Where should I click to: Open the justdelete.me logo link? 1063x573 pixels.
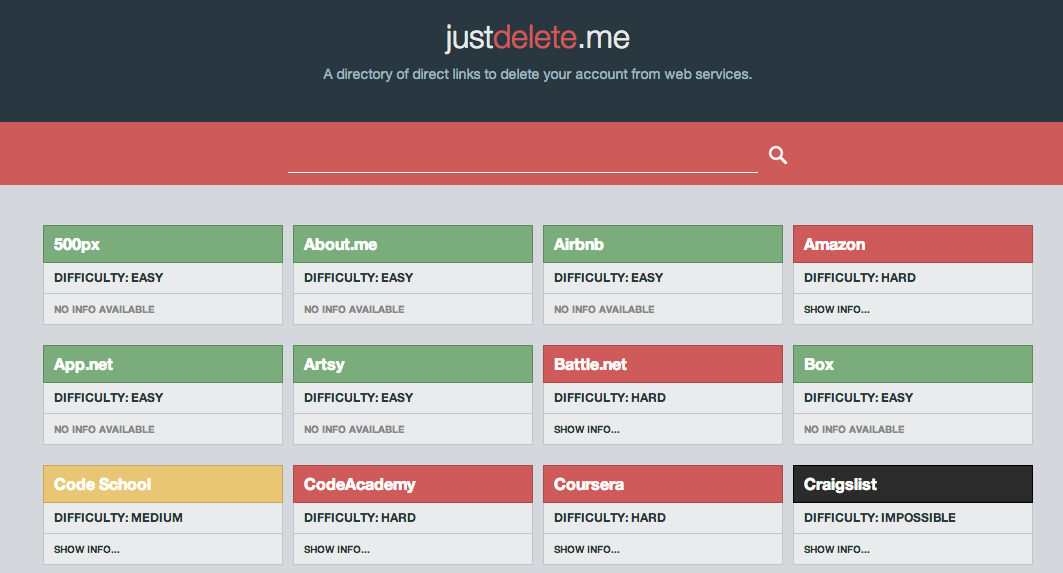(x=537, y=38)
